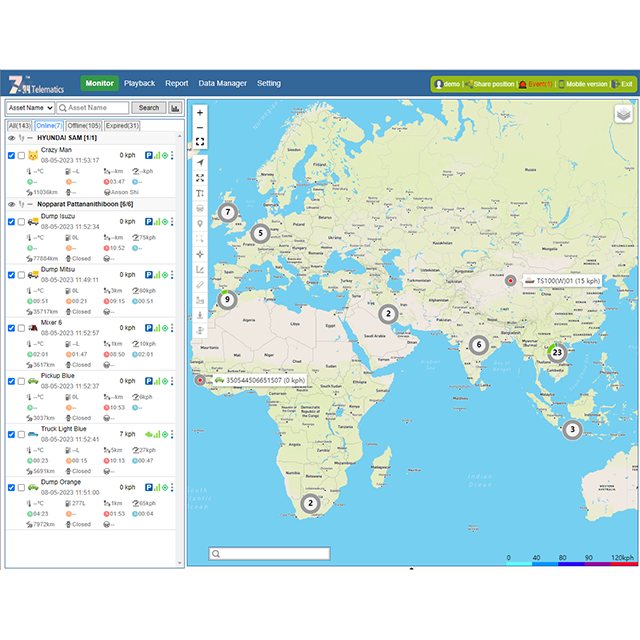
Task: Switch to the All(143) tab
Action: (x=20, y=126)
